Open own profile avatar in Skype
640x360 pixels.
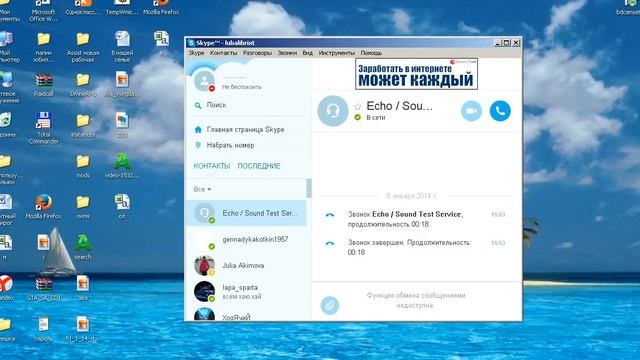point(204,80)
